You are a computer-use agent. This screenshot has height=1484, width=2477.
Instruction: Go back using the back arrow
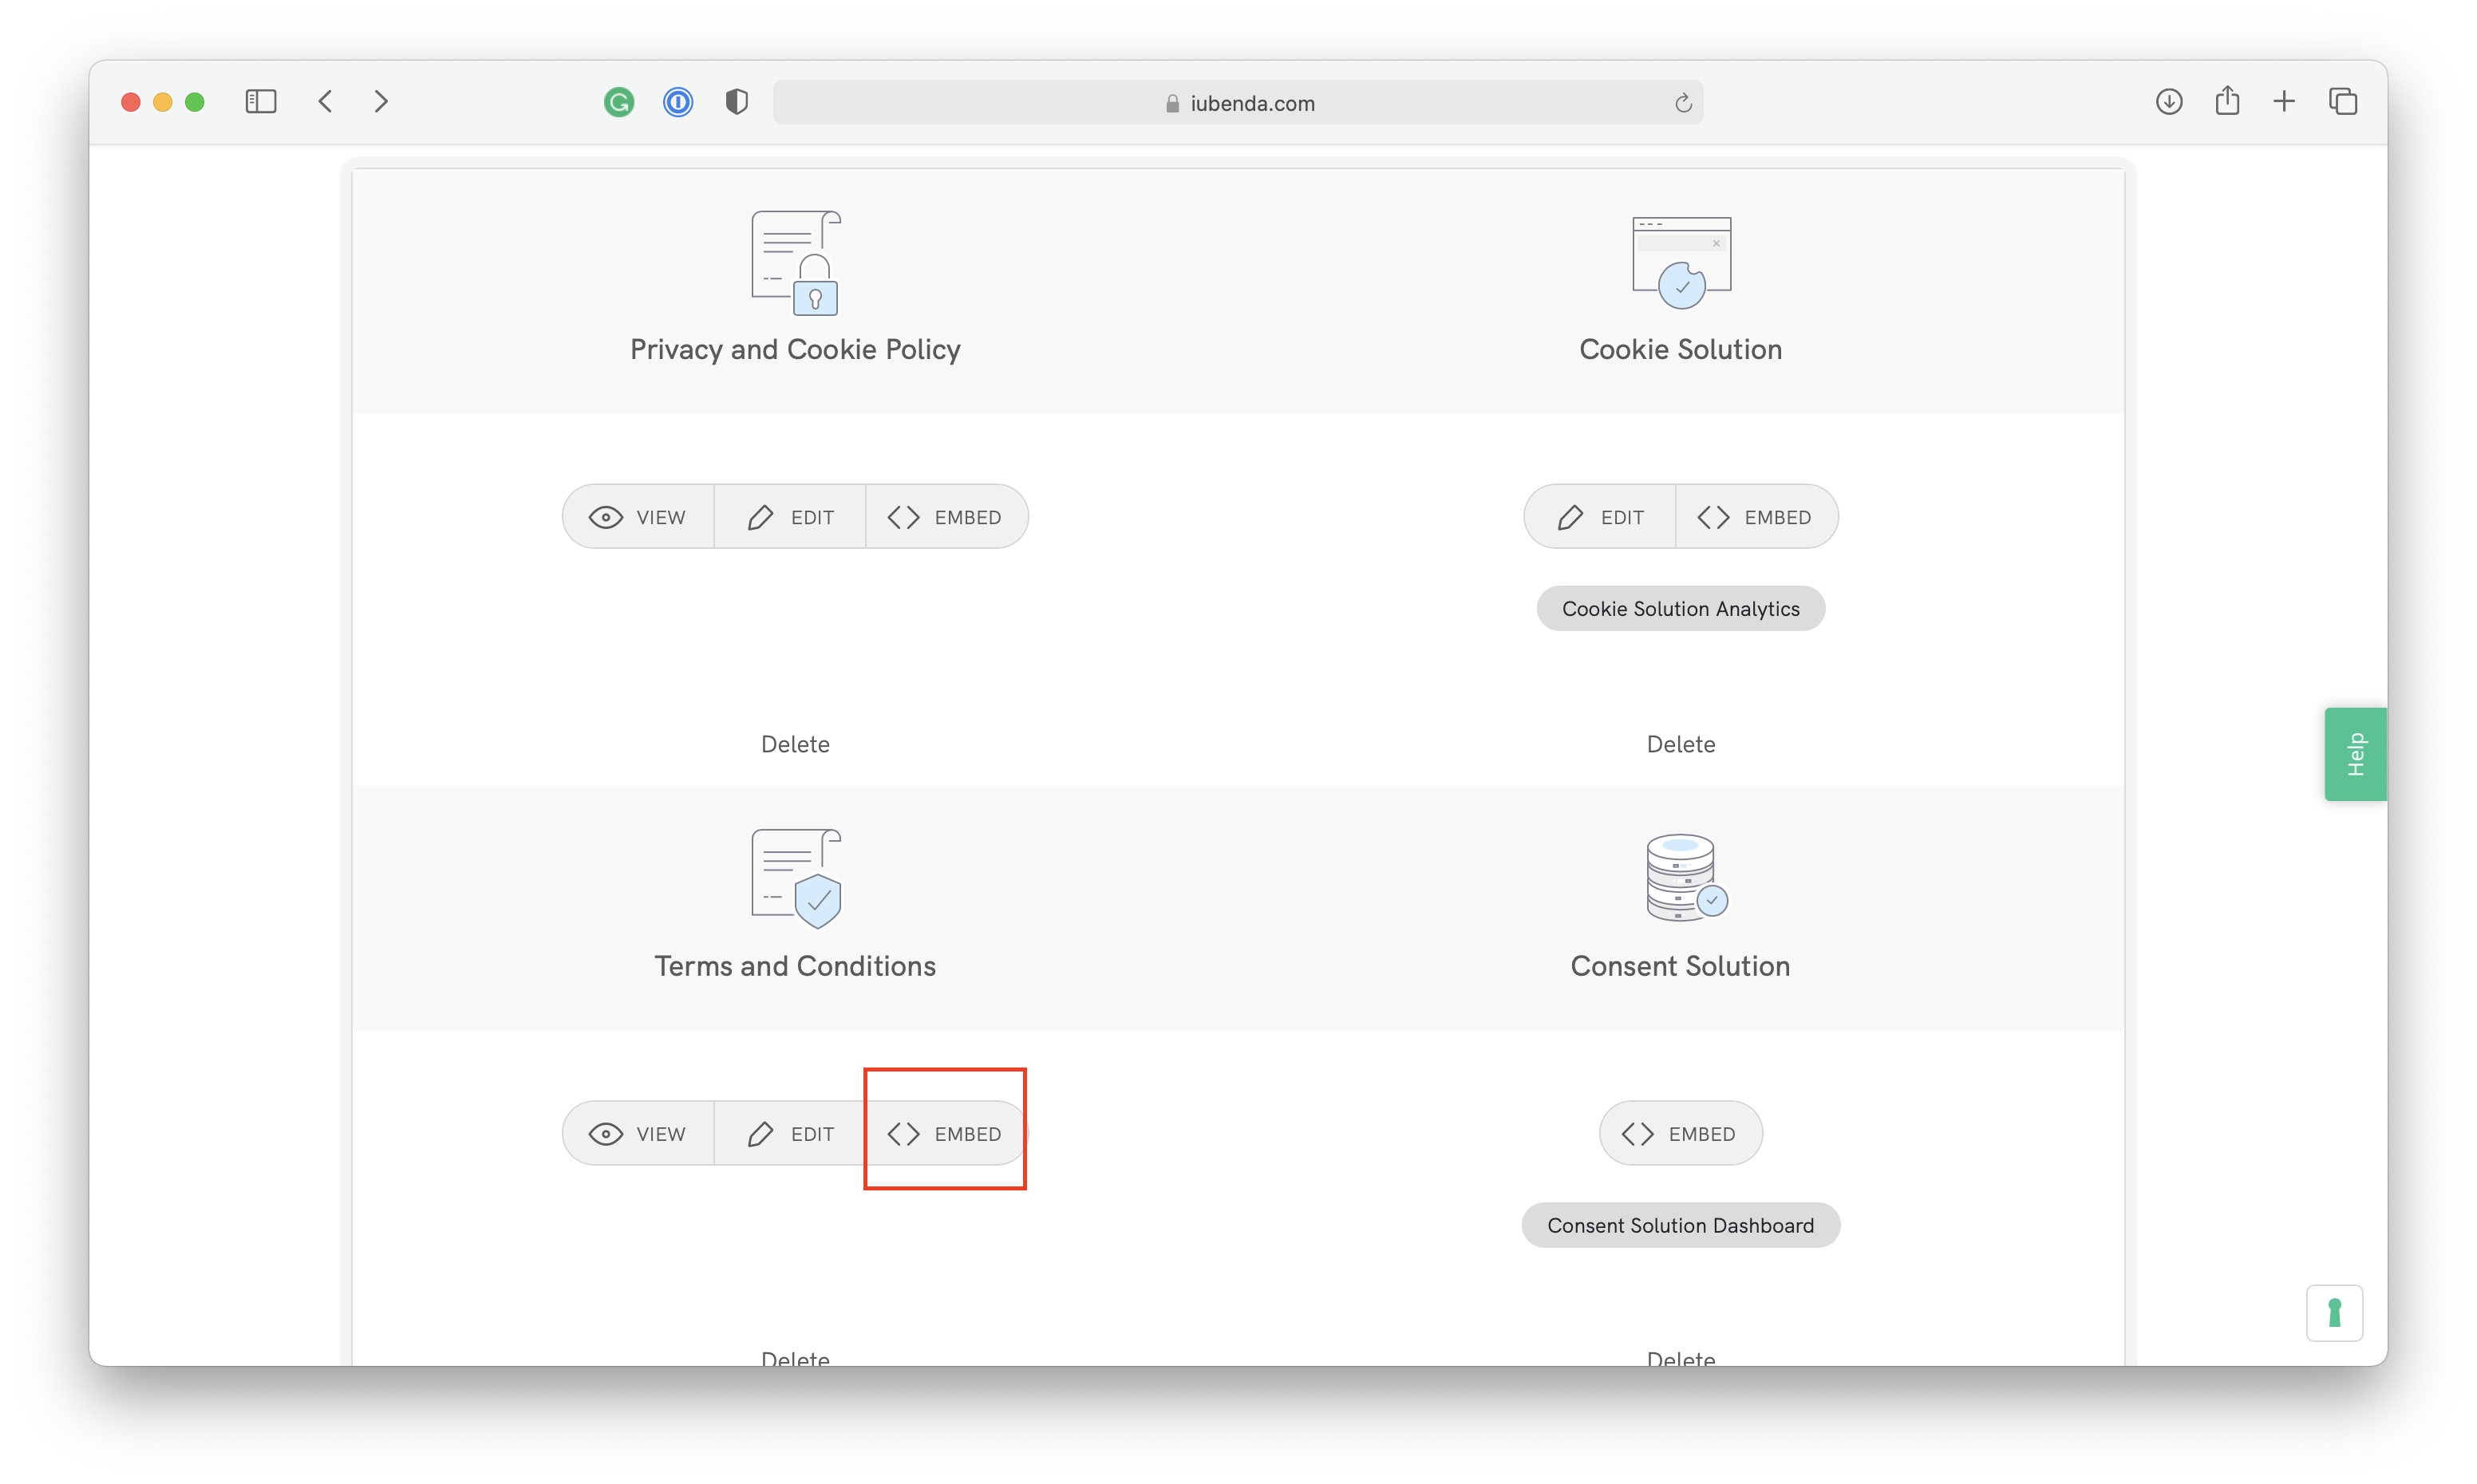point(325,102)
